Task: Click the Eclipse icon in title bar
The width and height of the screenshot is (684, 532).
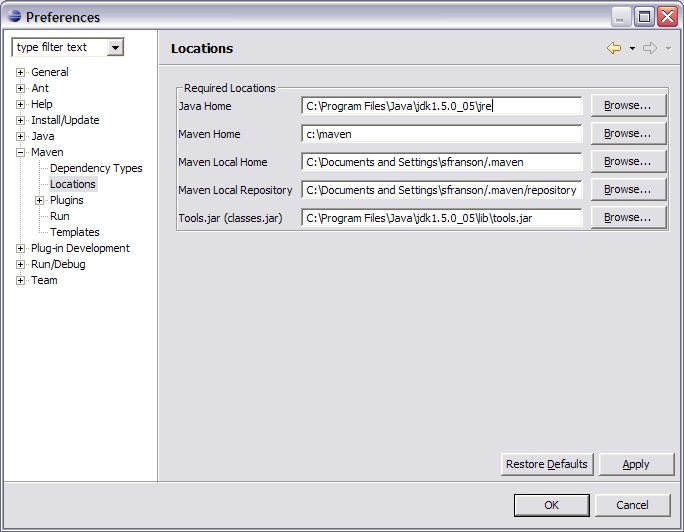Action: (x=14, y=16)
